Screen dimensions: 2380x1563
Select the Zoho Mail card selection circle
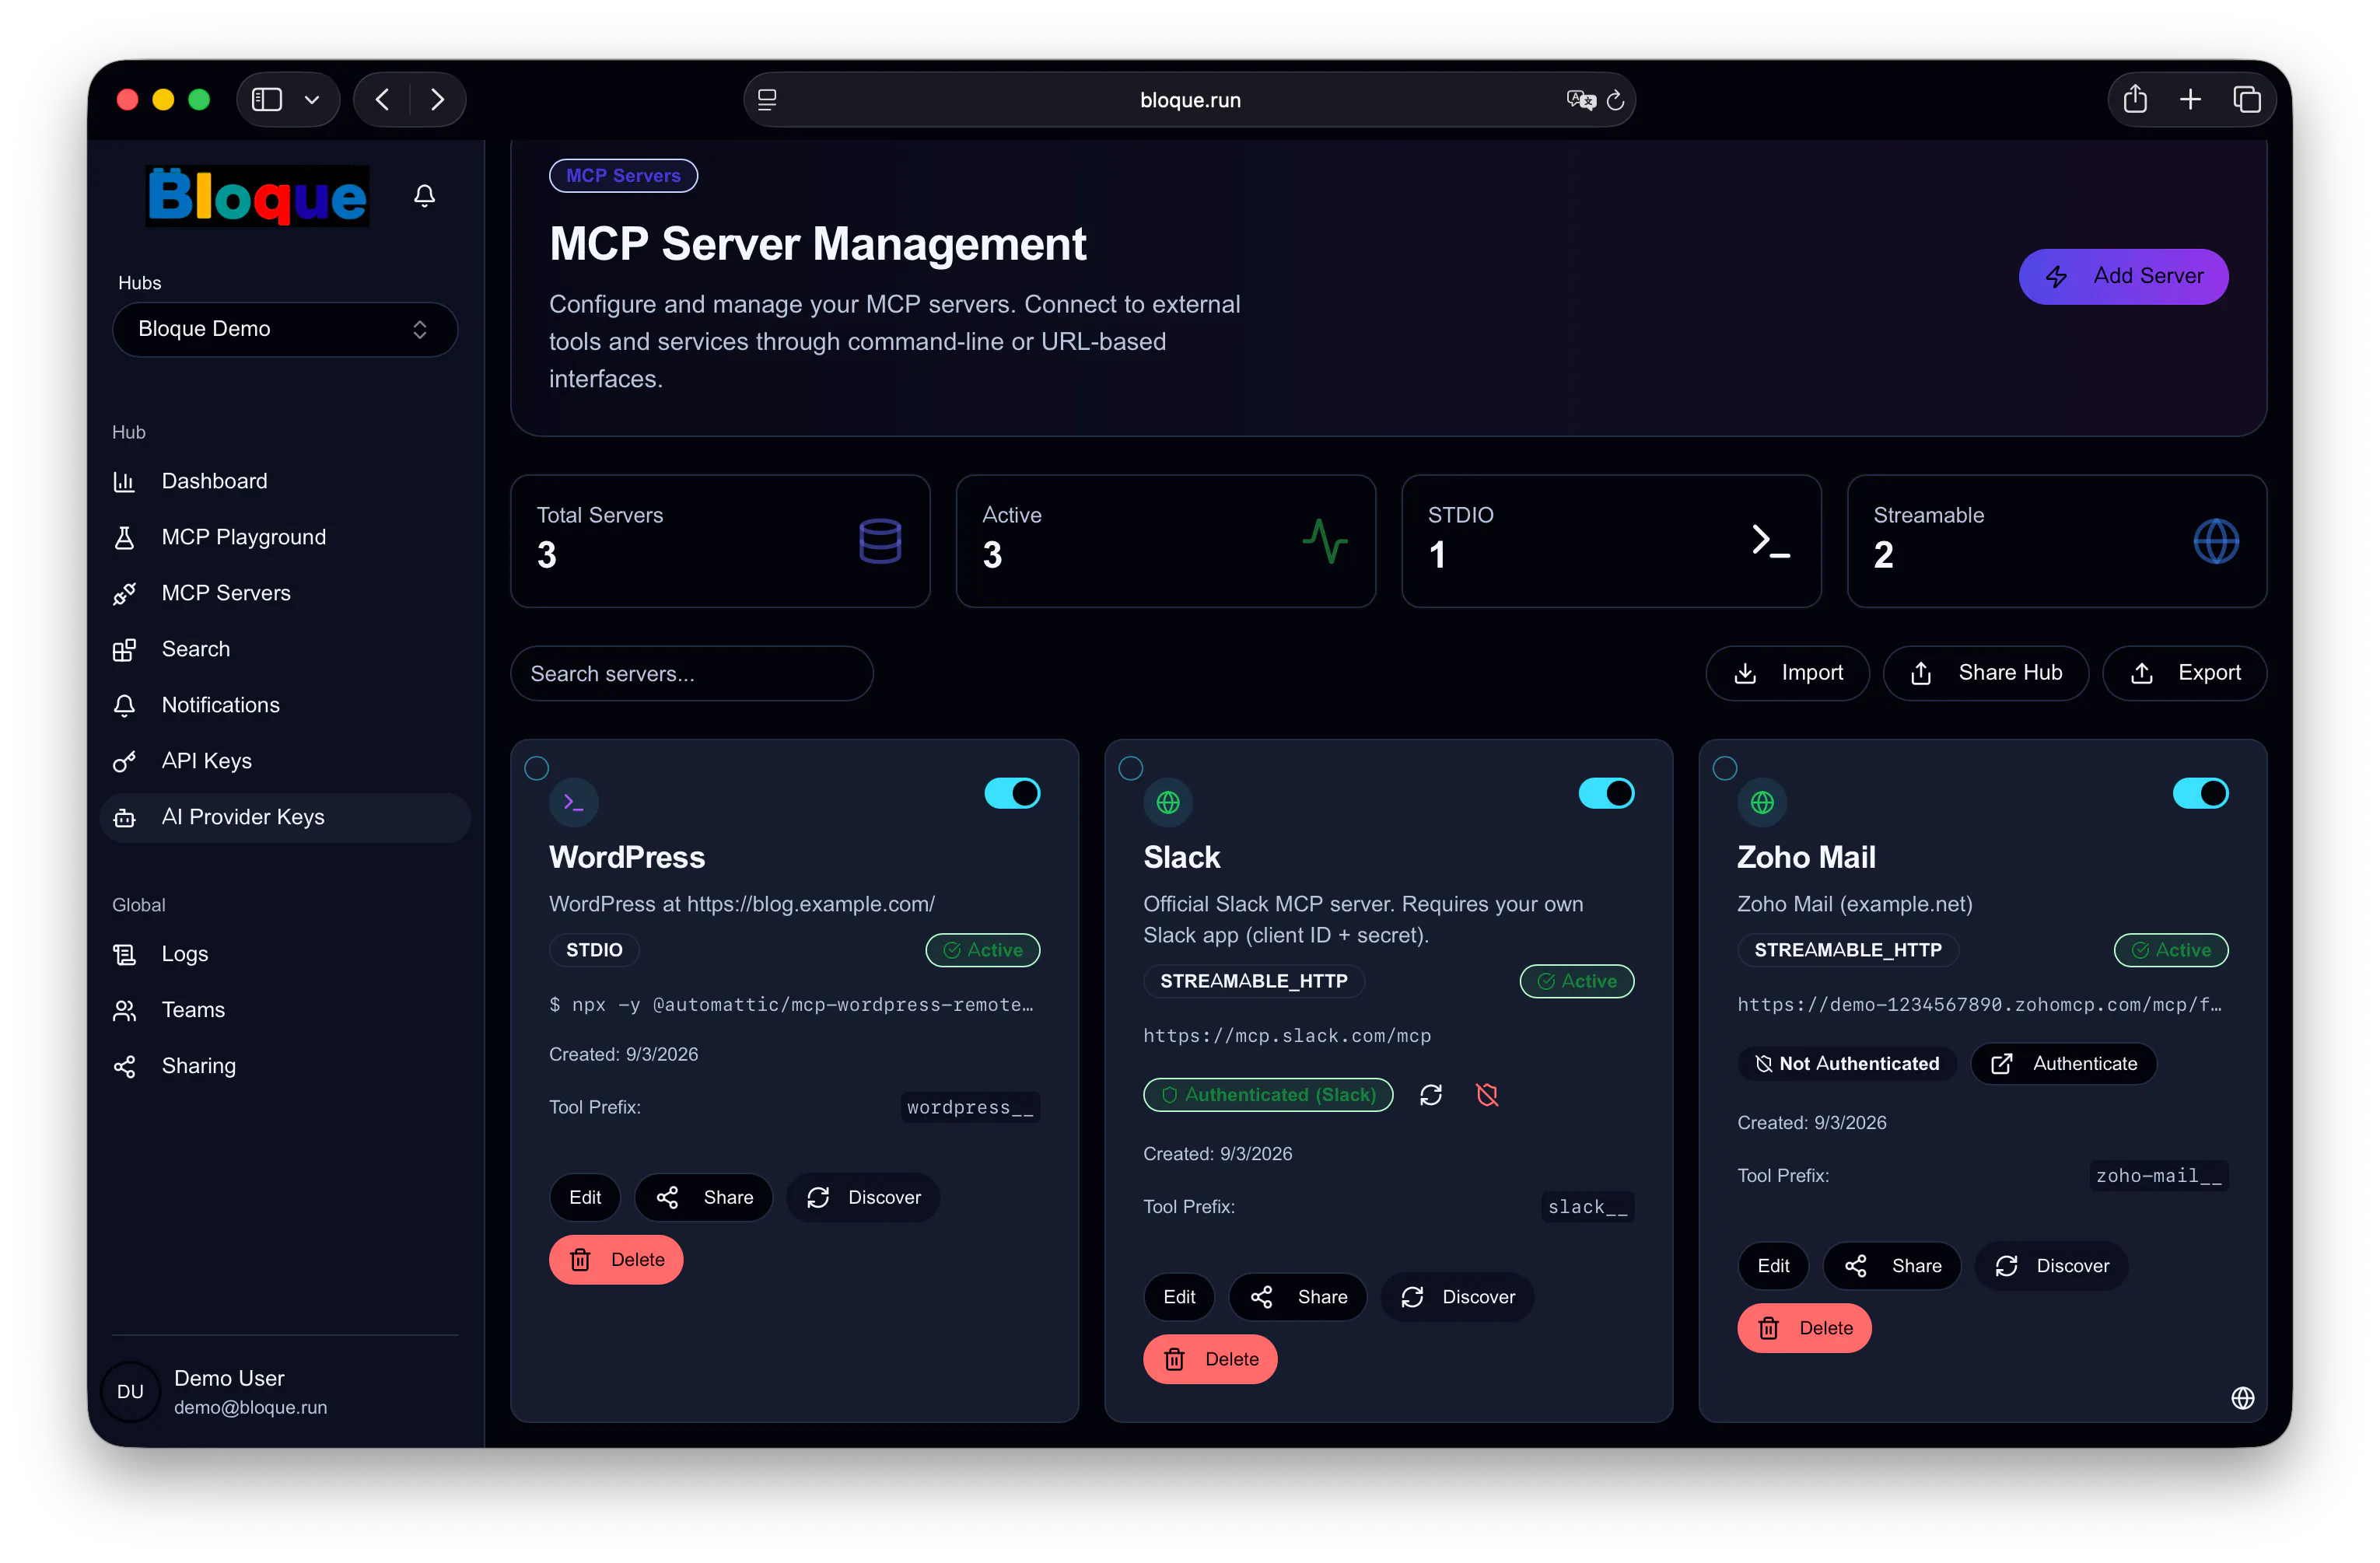(1725, 768)
